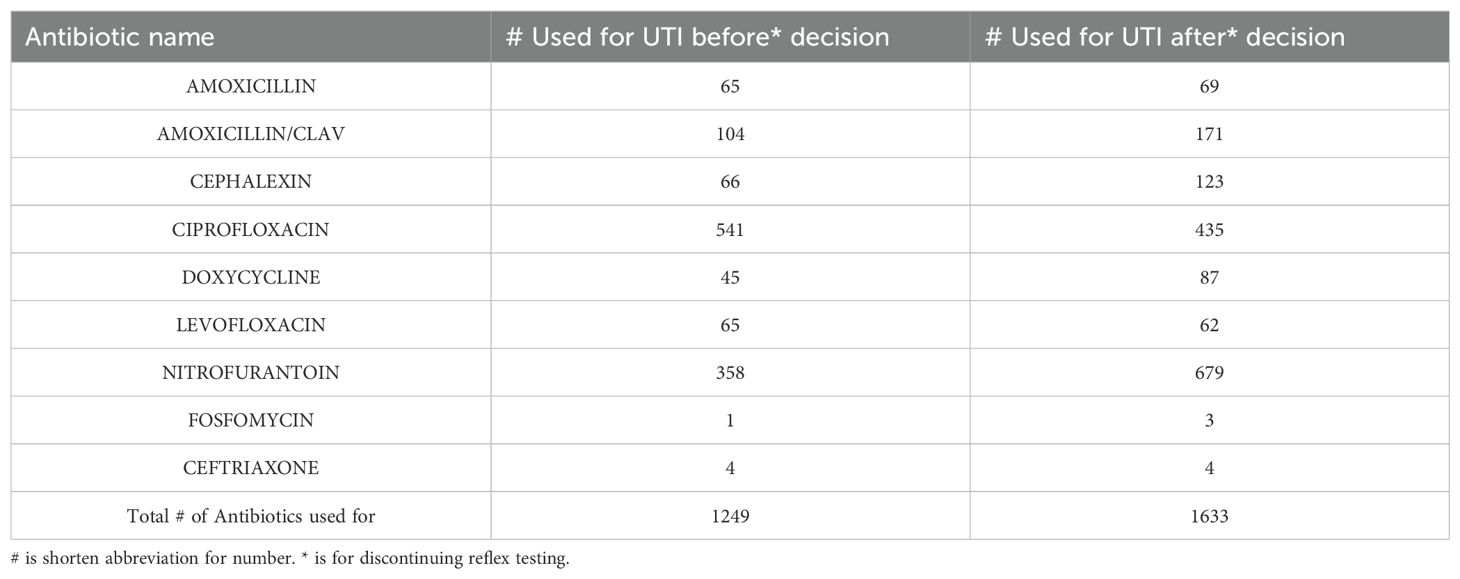Select the AMOXICILLIN/CLAV cell
This screenshot has width=1460, height=579.
[x=251, y=134]
